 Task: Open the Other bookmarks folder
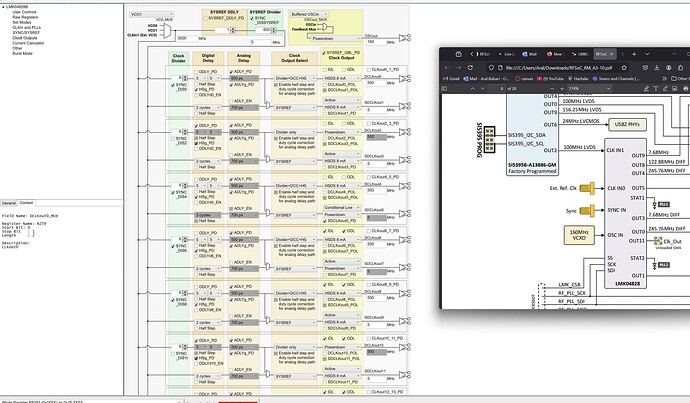pyautogui.click(x=680, y=78)
